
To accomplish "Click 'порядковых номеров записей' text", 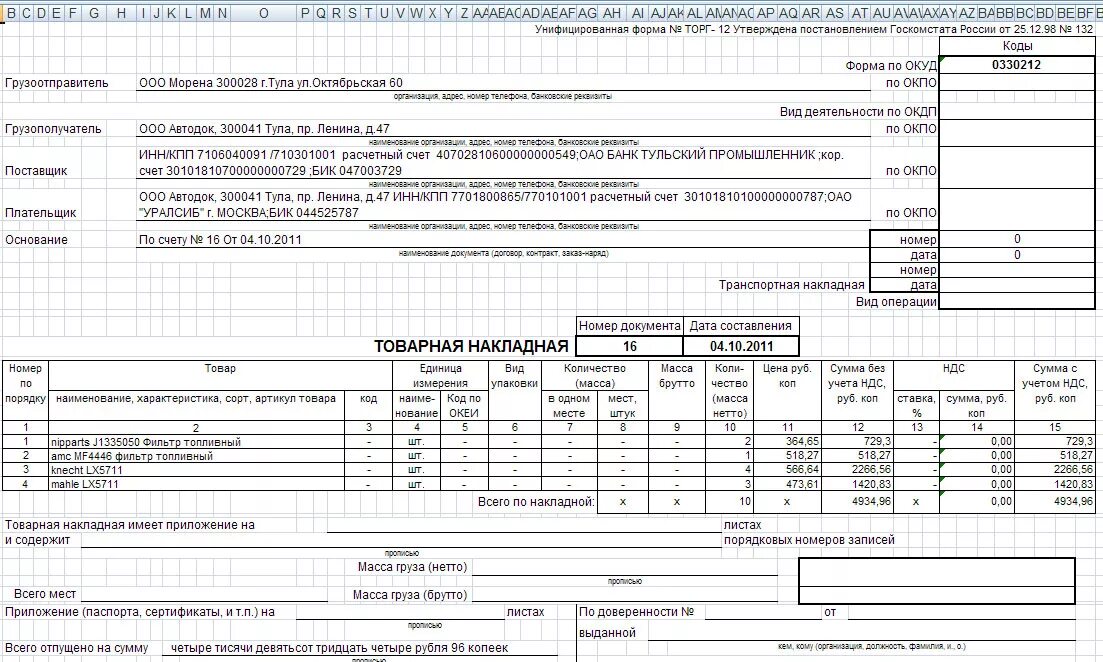I will pos(809,540).
